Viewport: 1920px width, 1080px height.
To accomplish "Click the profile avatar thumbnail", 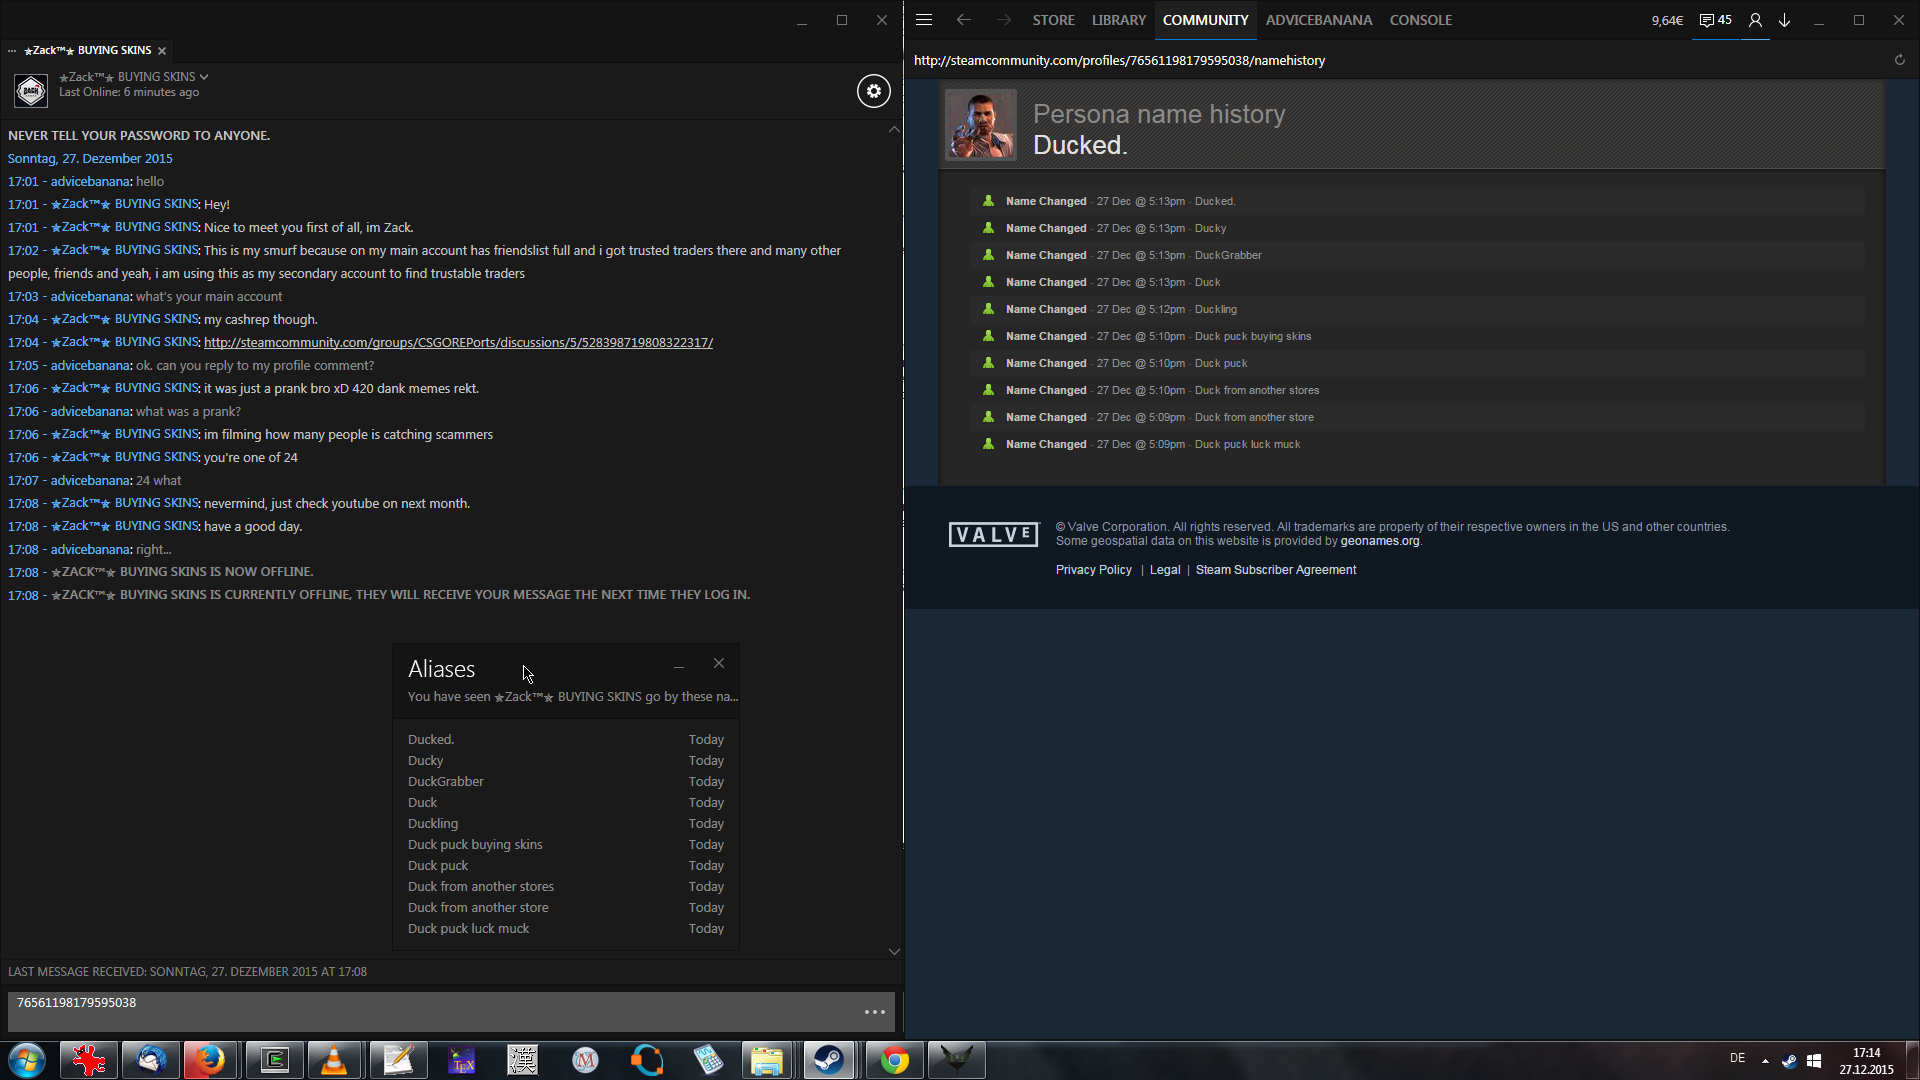I will tap(980, 125).
